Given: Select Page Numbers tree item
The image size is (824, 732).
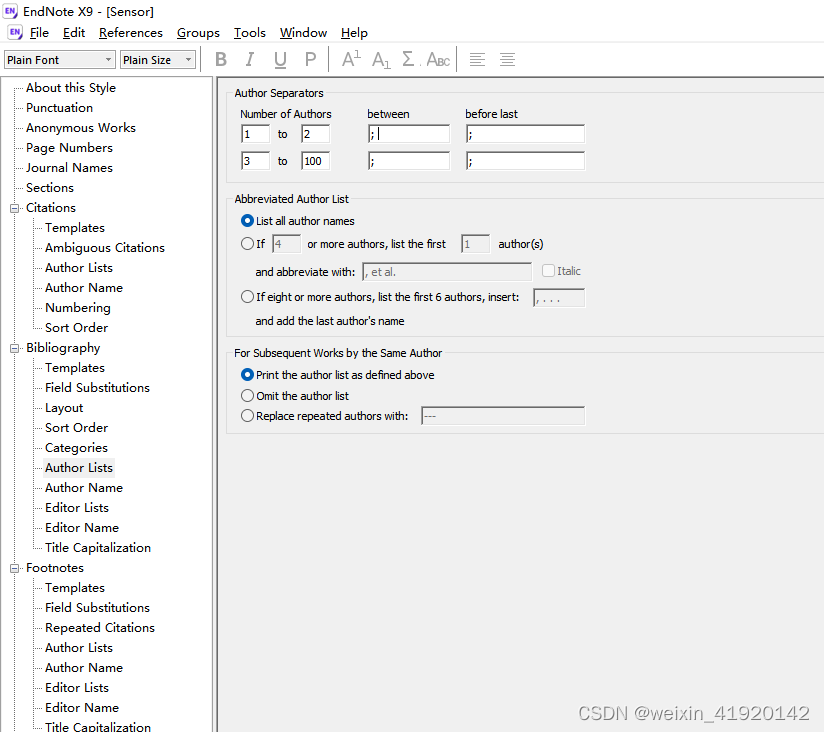Looking at the screenshot, I should click(69, 148).
